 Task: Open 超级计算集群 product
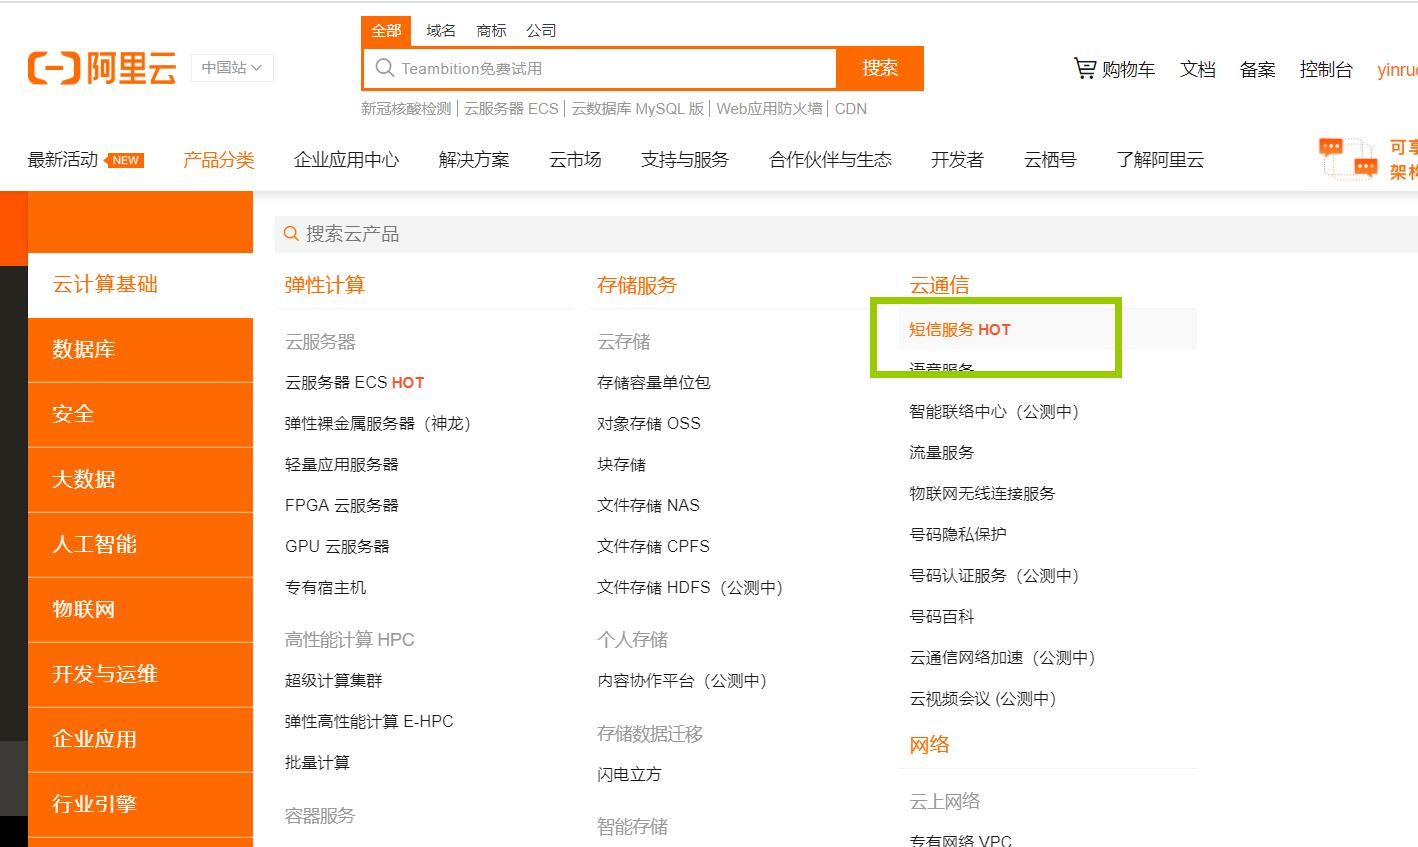click(x=333, y=680)
